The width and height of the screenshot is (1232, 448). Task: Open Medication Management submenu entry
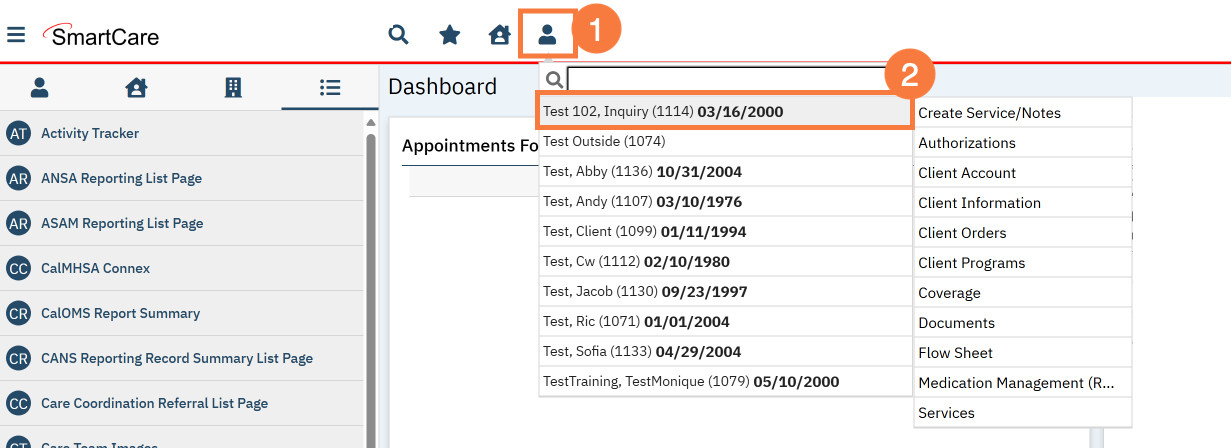point(1015,383)
